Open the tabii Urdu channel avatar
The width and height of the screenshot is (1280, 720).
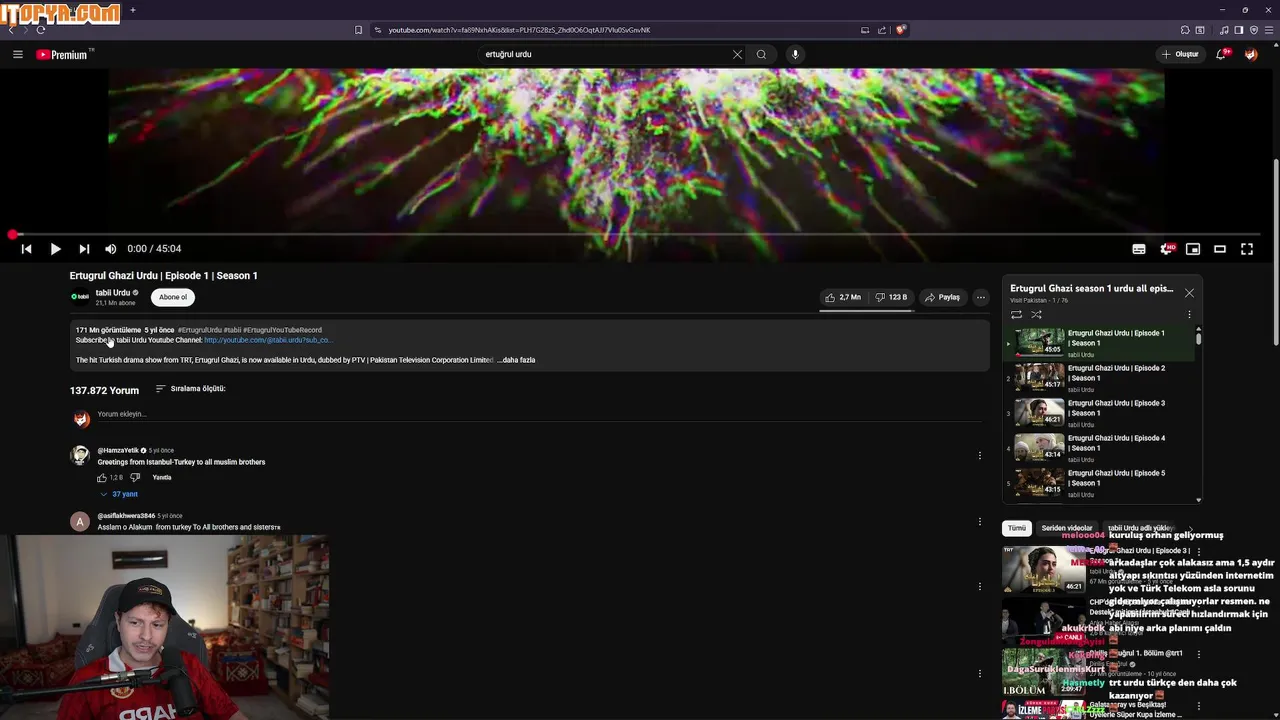point(80,297)
